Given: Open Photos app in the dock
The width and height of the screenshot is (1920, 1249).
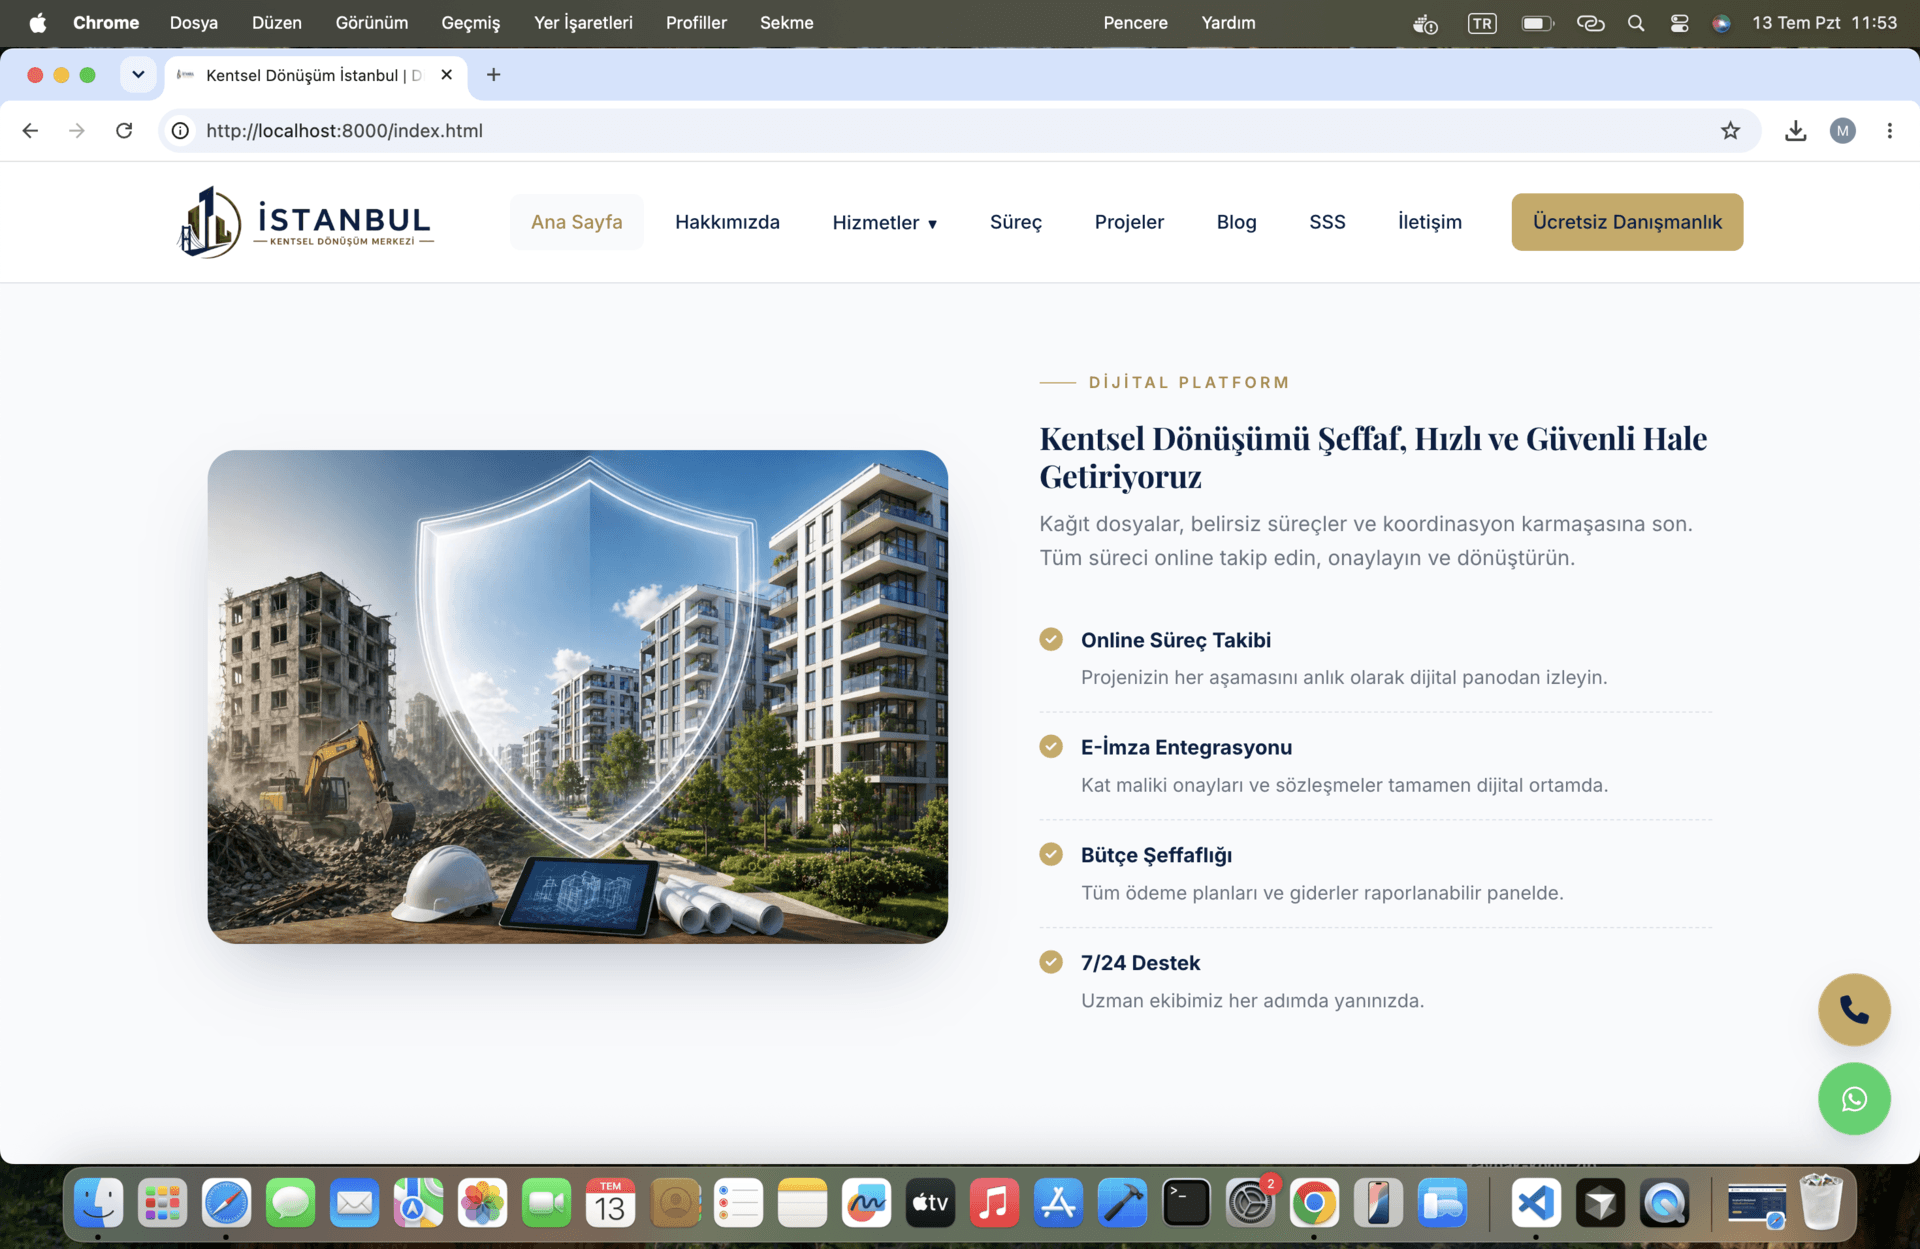Looking at the screenshot, I should point(482,1203).
